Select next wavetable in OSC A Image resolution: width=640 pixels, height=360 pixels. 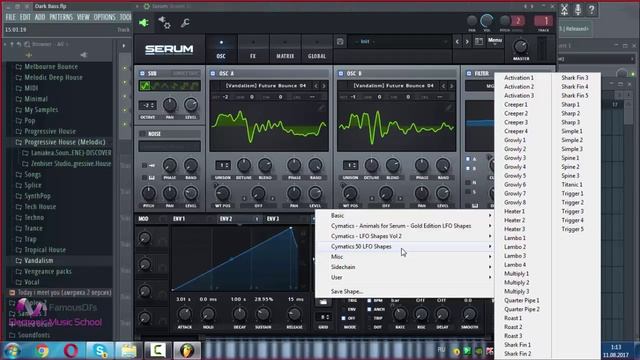[x=324, y=86]
